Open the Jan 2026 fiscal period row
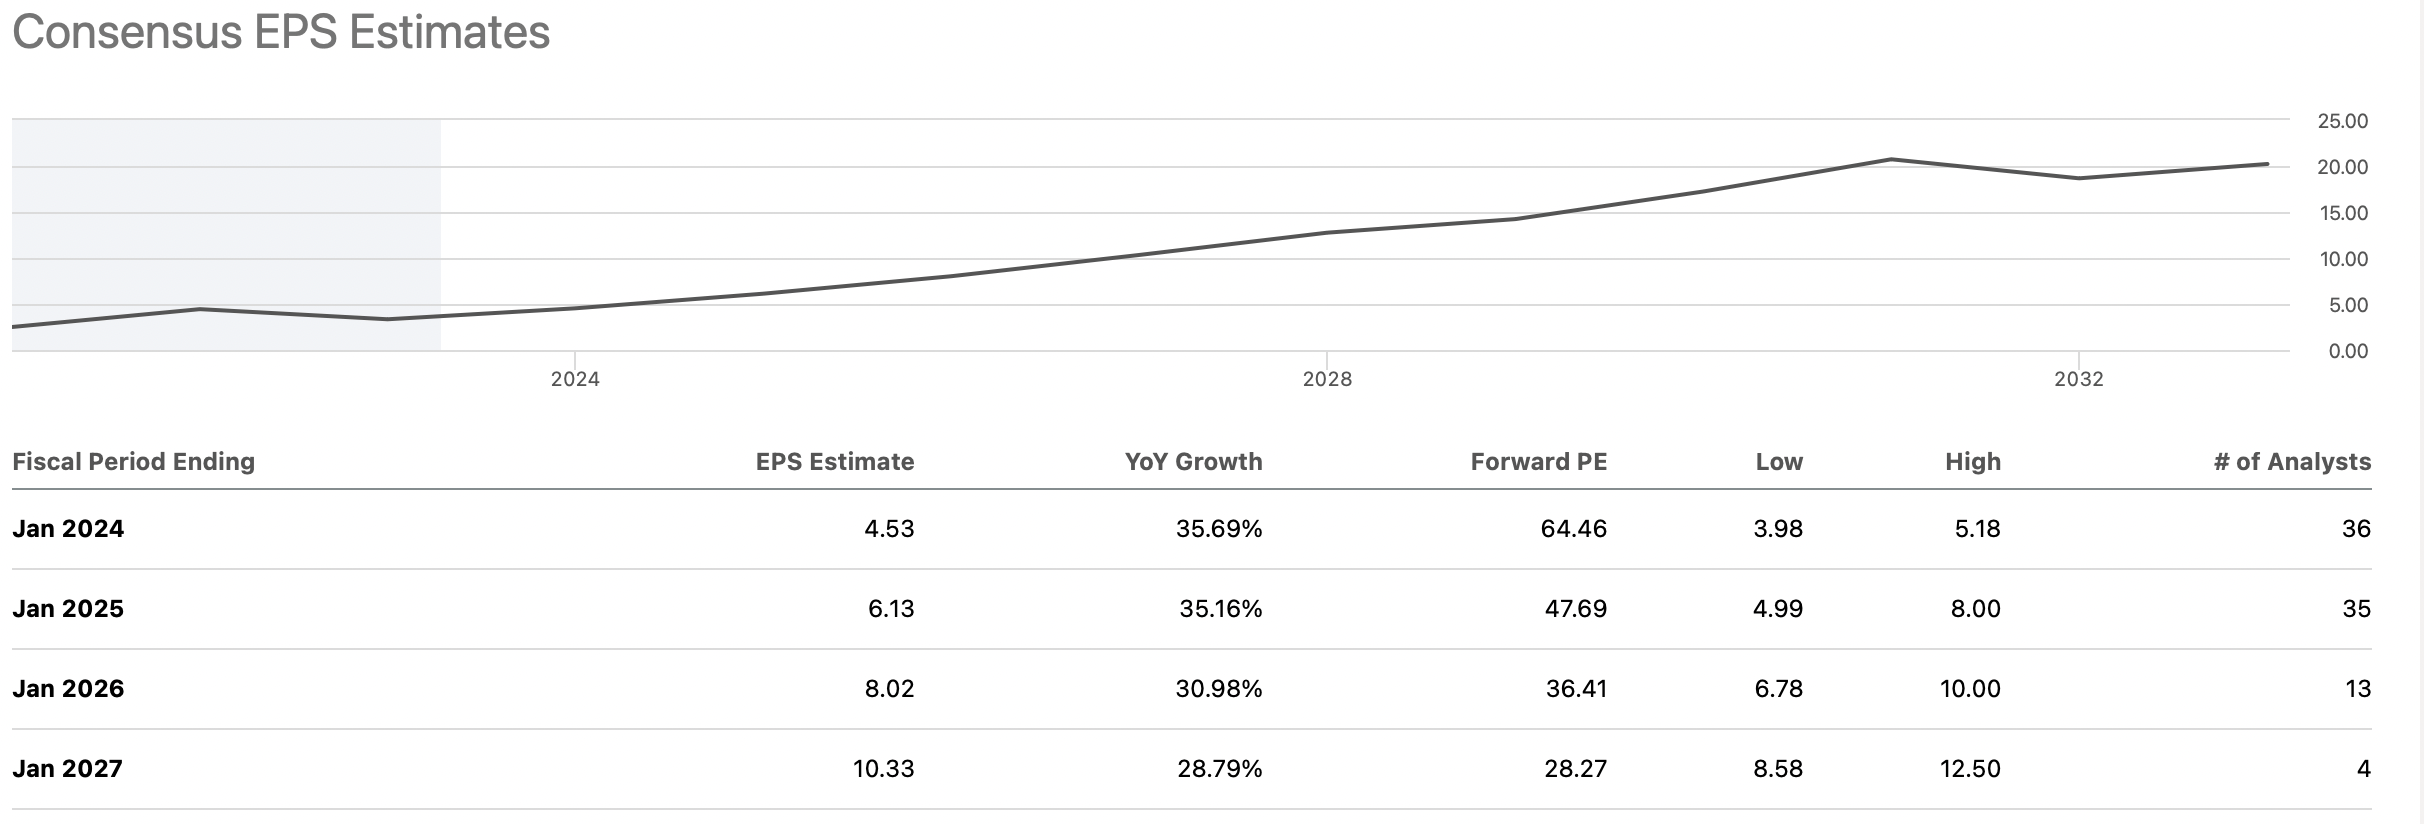Screen dimensions: 2424x824 68,689
